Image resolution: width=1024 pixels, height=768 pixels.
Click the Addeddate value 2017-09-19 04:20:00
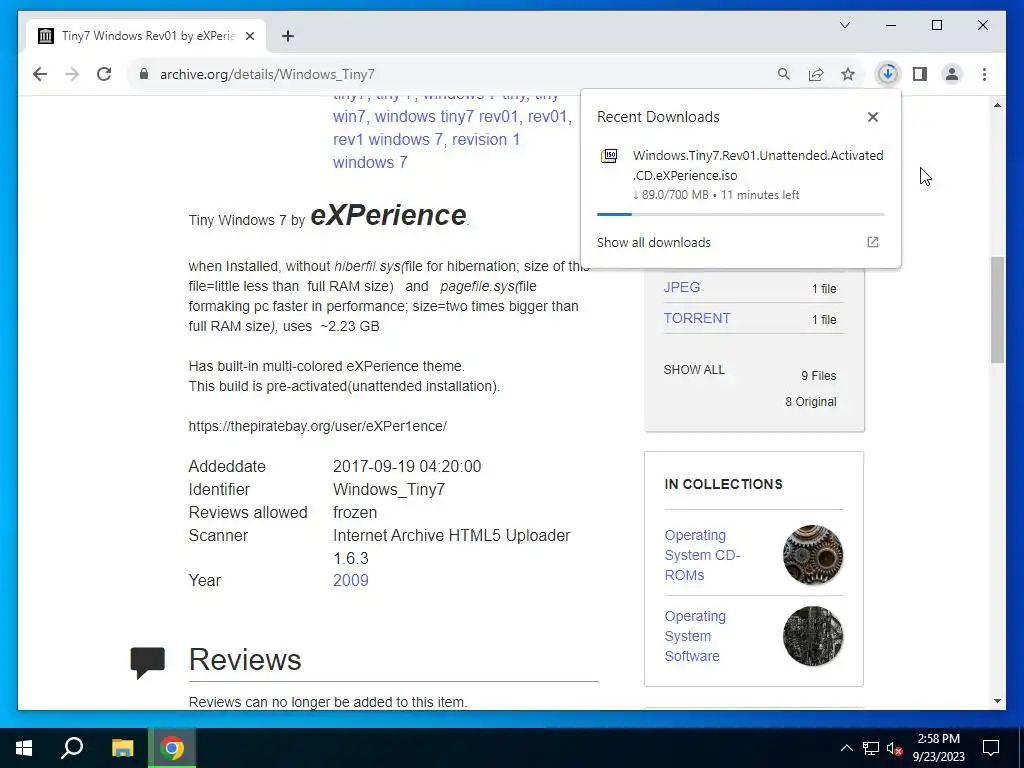(407, 466)
